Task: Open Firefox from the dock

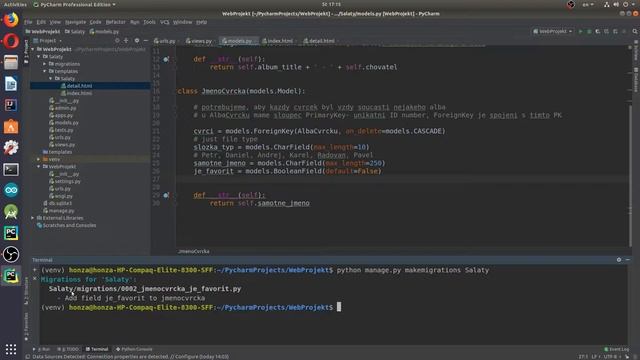Action: pyautogui.click(x=11, y=20)
